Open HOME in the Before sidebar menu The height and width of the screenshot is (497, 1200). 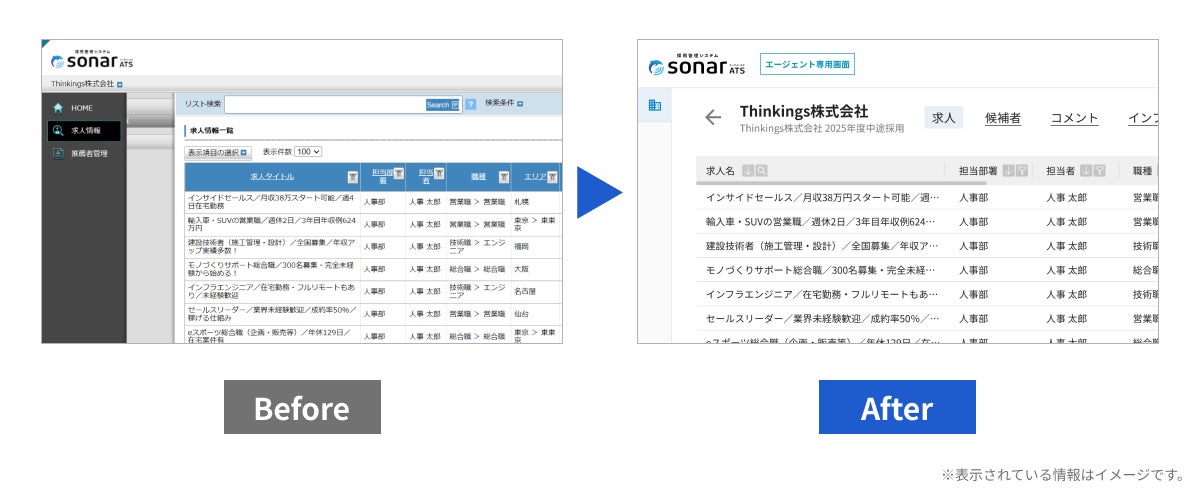[x=85, y=107]
